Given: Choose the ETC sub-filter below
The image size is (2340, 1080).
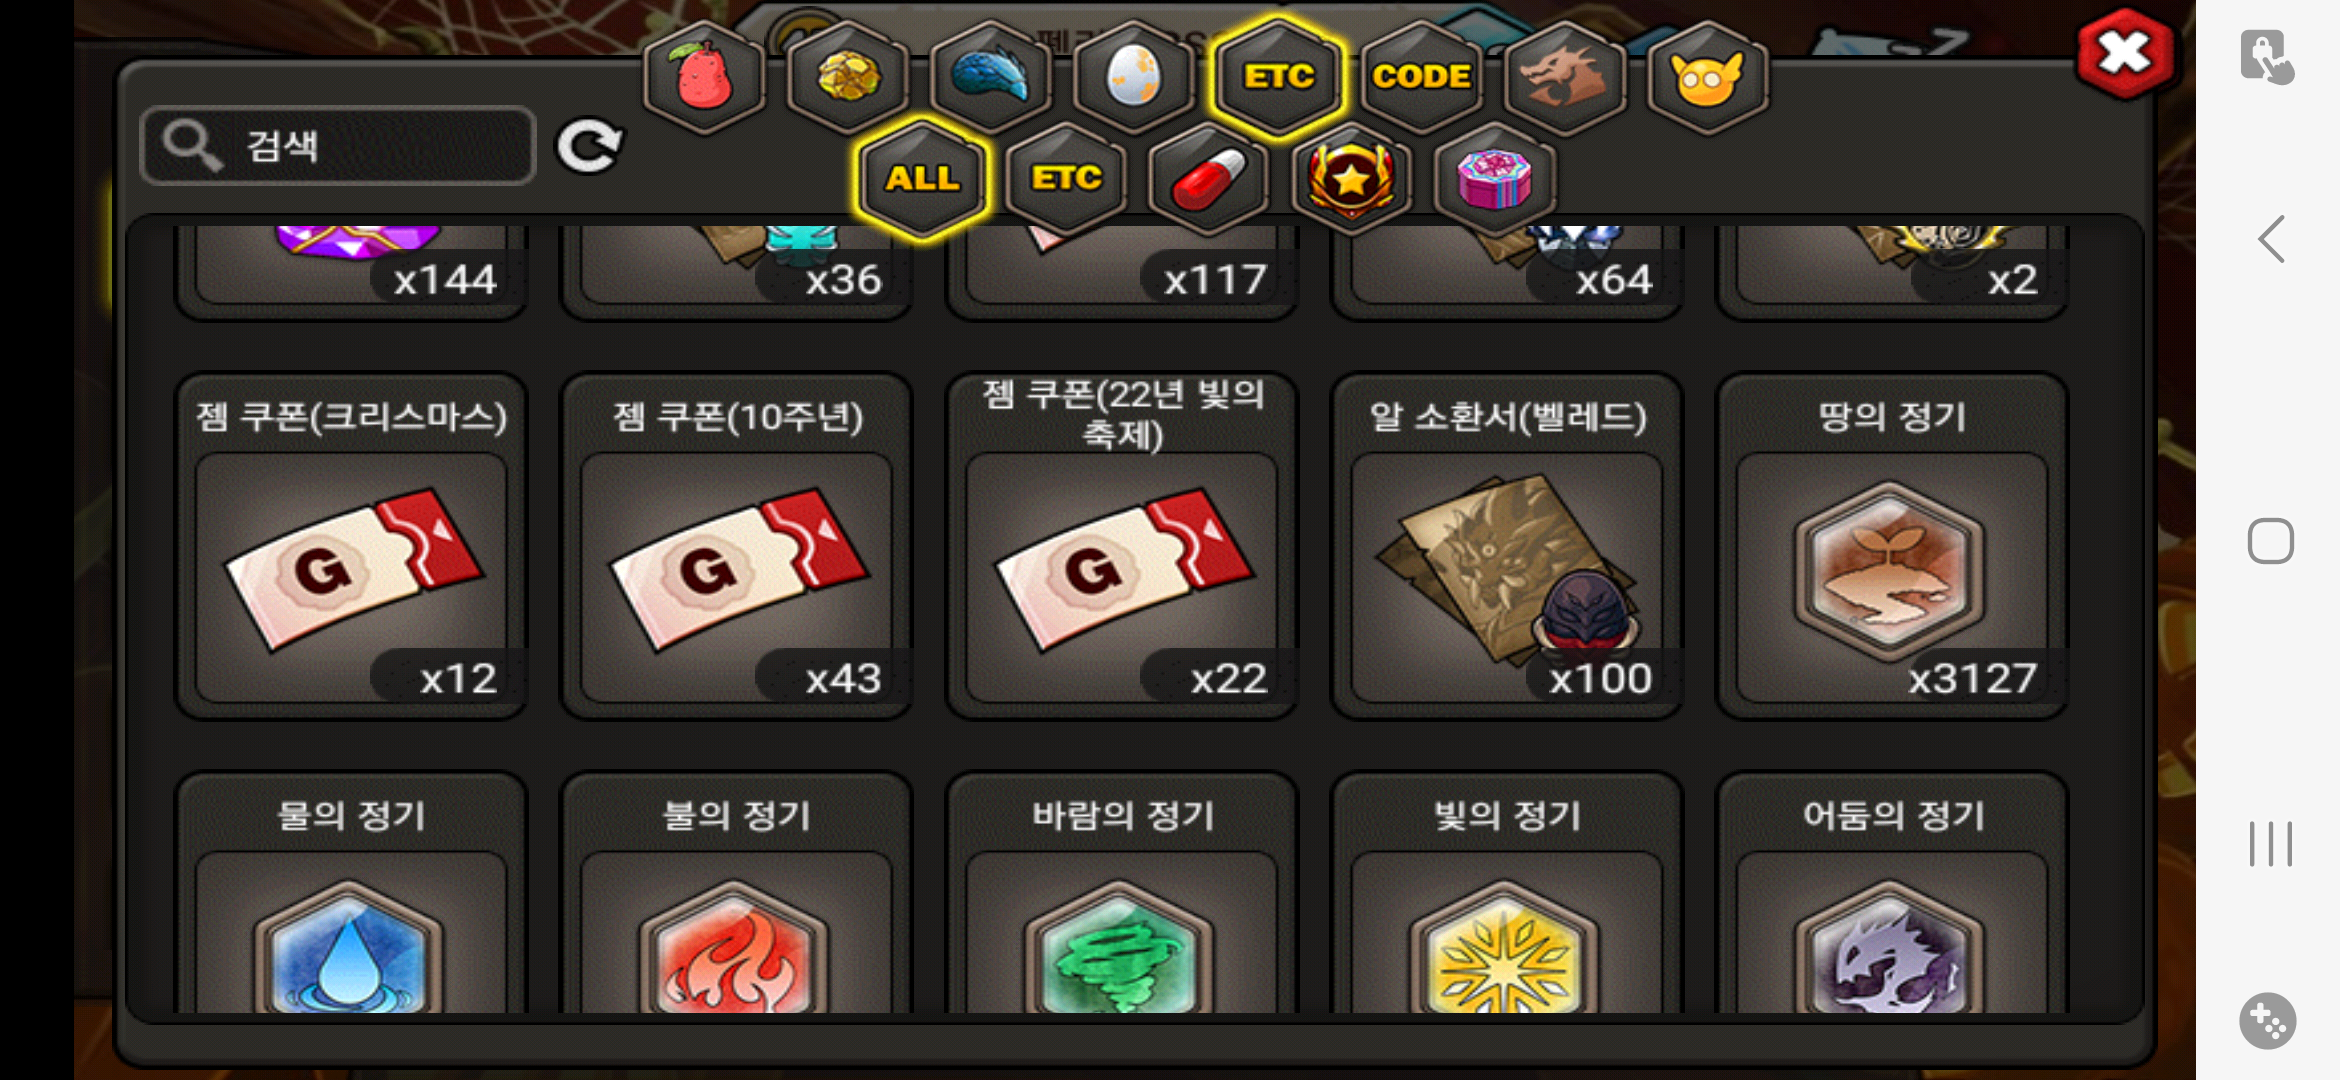Looking at the screenshot, I should [x=1066, y=178].
